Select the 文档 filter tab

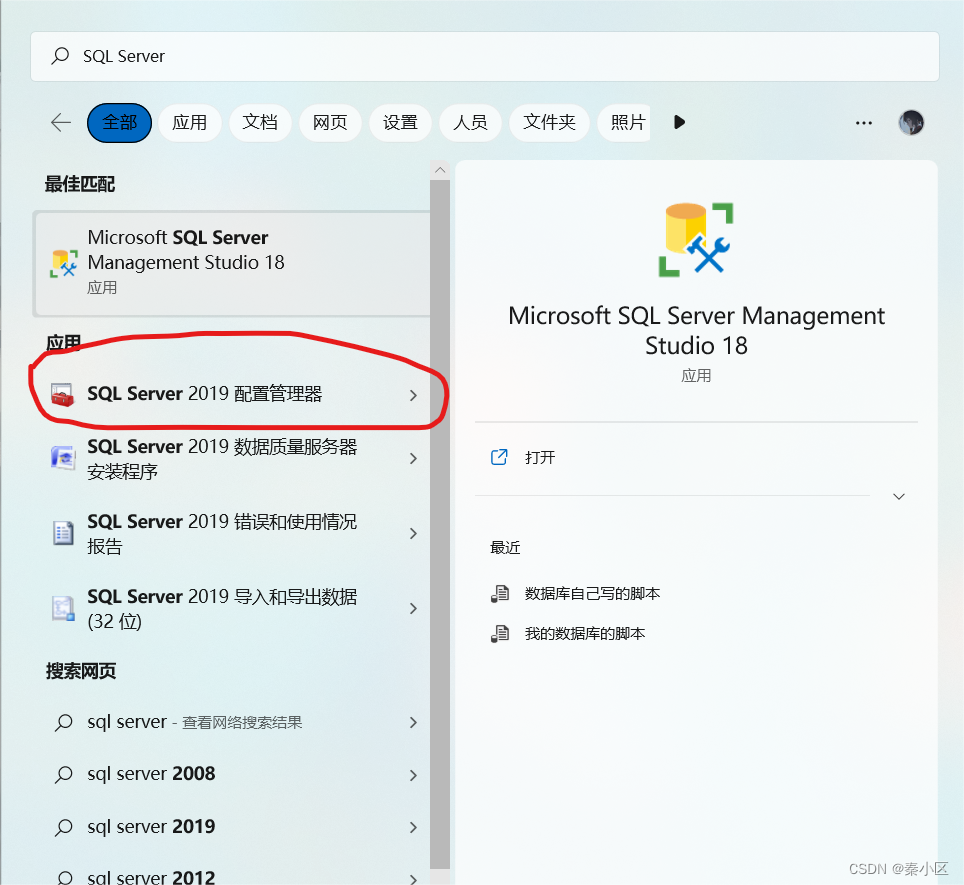[259, 122]
